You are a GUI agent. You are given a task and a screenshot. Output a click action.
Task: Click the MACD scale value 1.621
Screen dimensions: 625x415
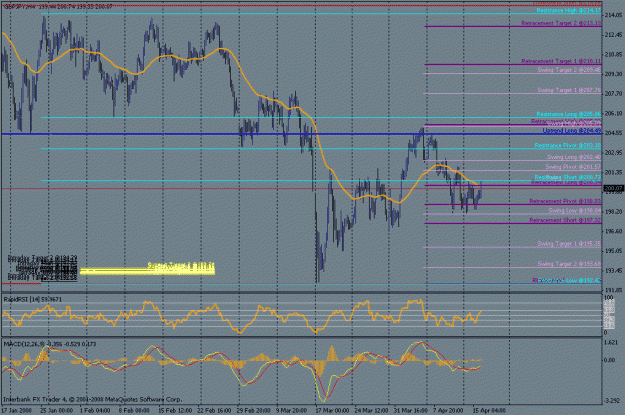click(x=611, y=342)
